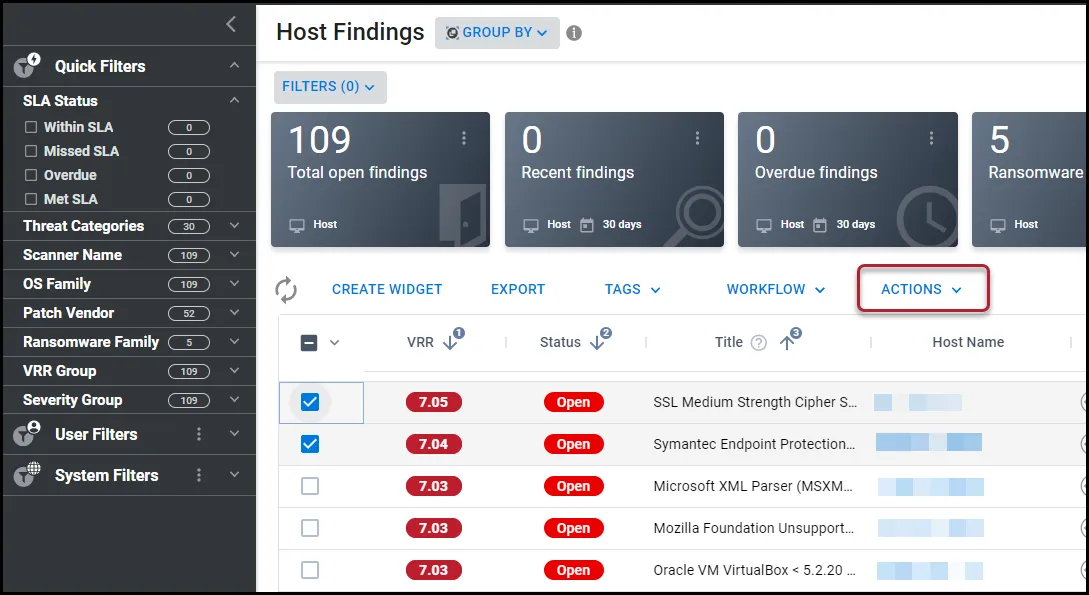Screen dimensions: 1089x595
Task: Sort by Title using the up arrow
Action: coord(787,342)
